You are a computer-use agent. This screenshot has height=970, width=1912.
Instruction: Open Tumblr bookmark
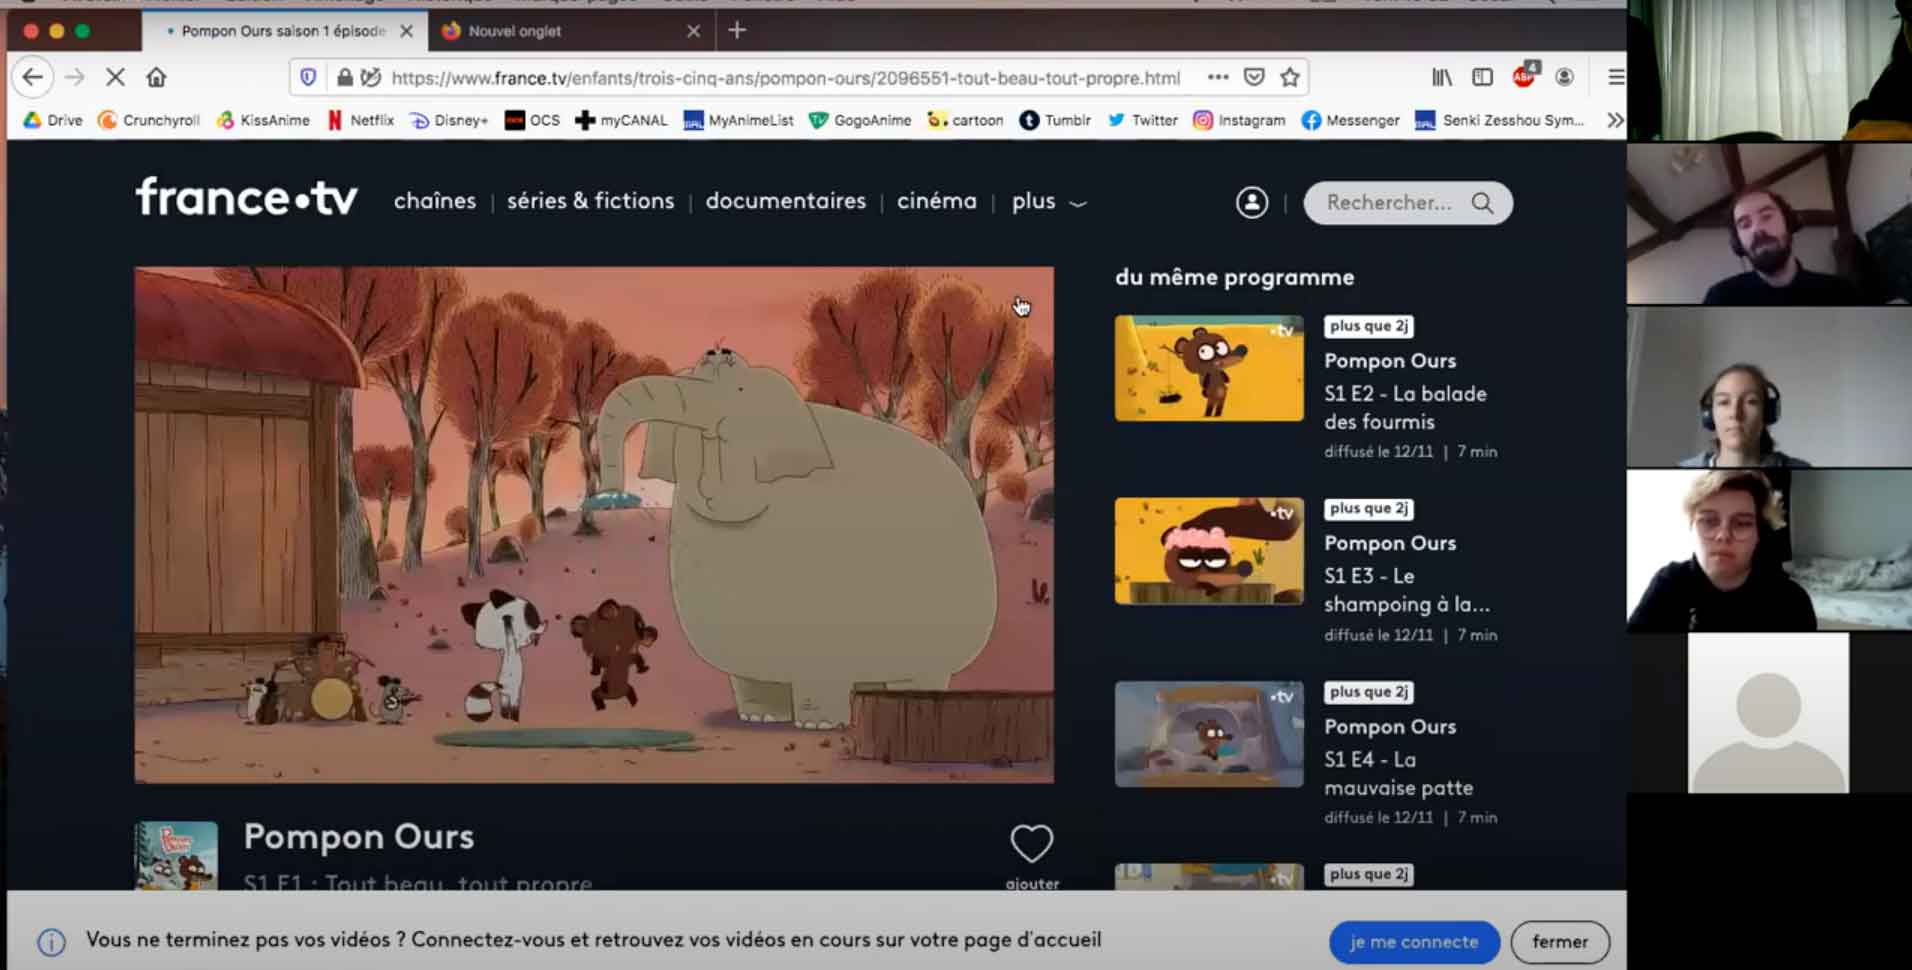click(1055, 120)
